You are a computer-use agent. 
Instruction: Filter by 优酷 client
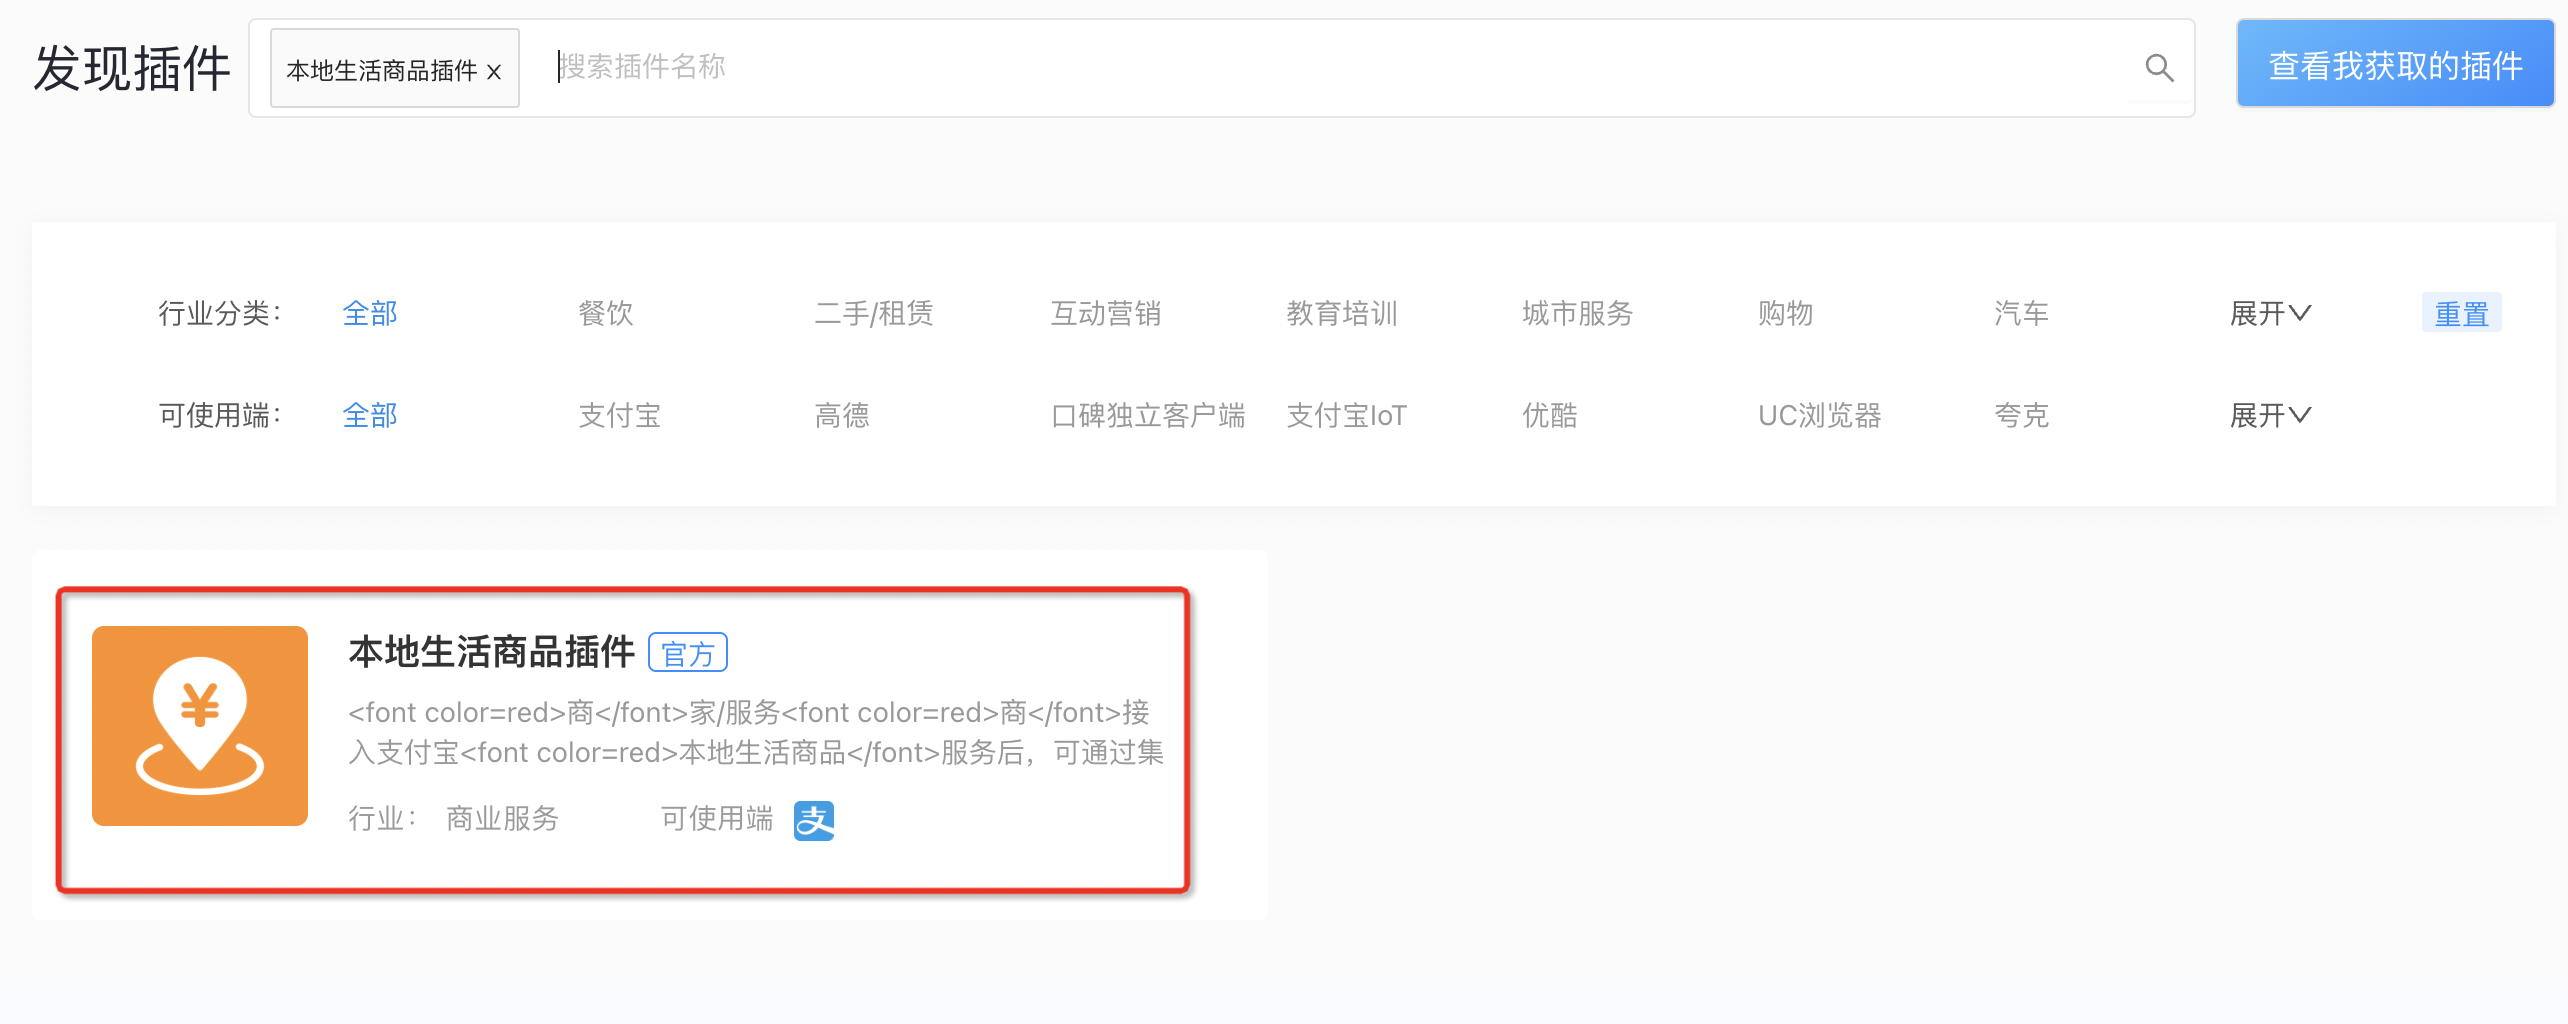pyautogui.click(x=1550, y=415)
